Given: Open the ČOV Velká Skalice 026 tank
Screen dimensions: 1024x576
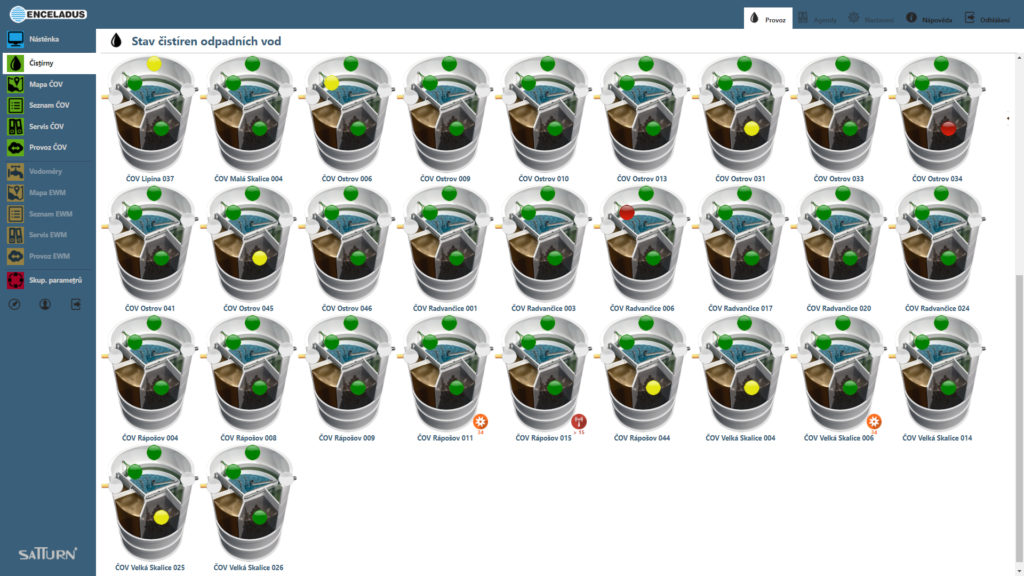Looking at the screenshot, I should click(249, 503).
